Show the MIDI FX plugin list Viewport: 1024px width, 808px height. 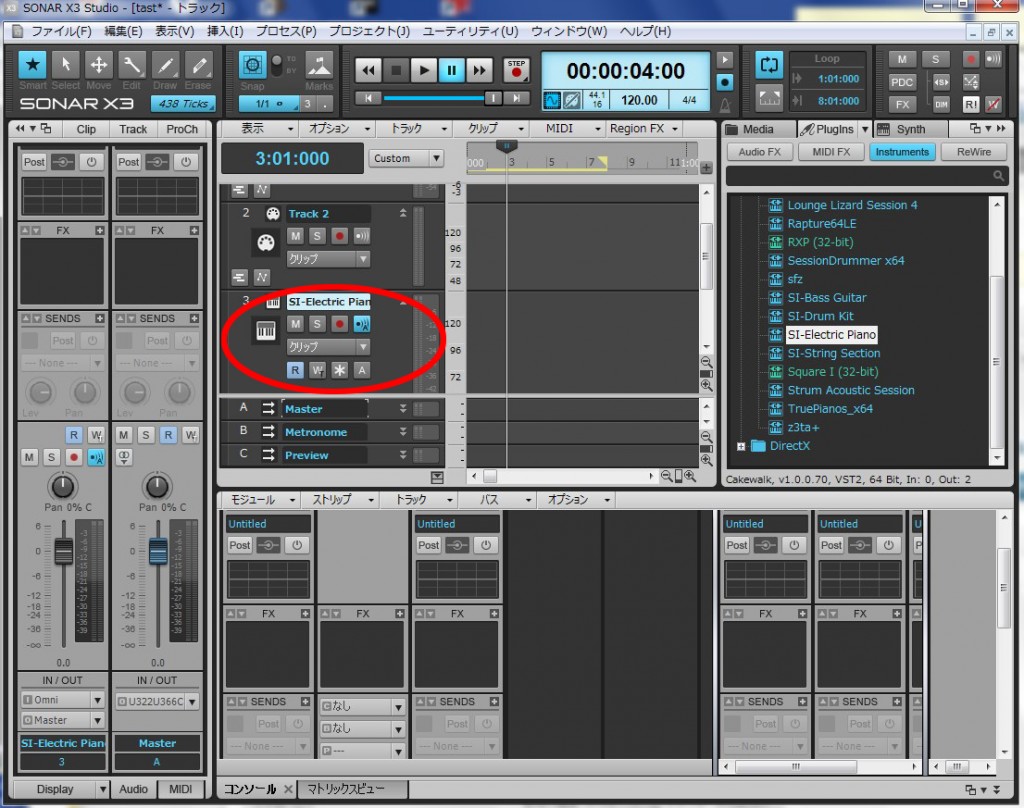[831, 152]
